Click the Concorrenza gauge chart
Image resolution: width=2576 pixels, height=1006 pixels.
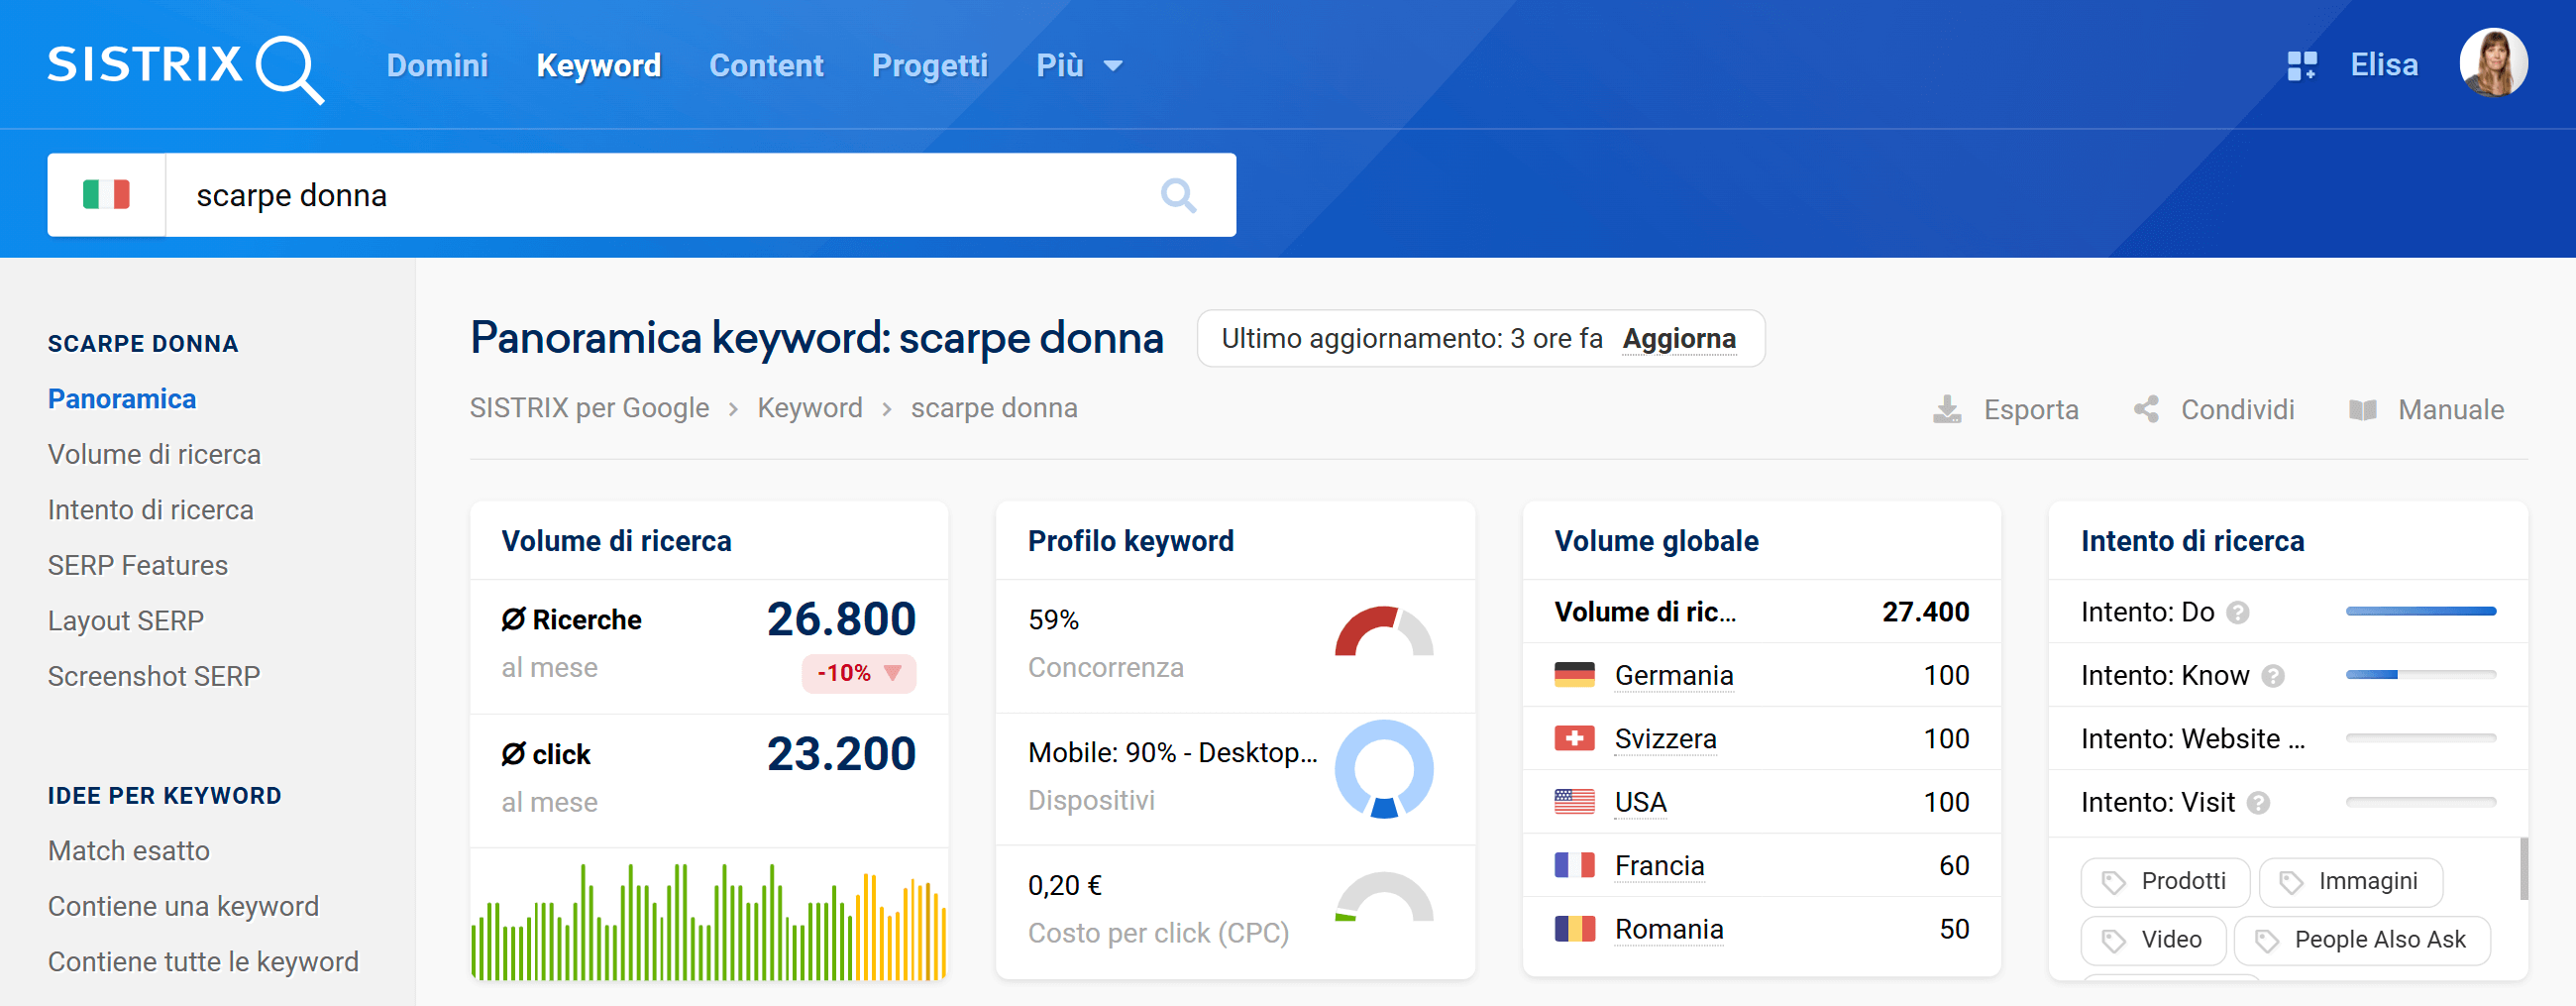(x=1384, y=632)
